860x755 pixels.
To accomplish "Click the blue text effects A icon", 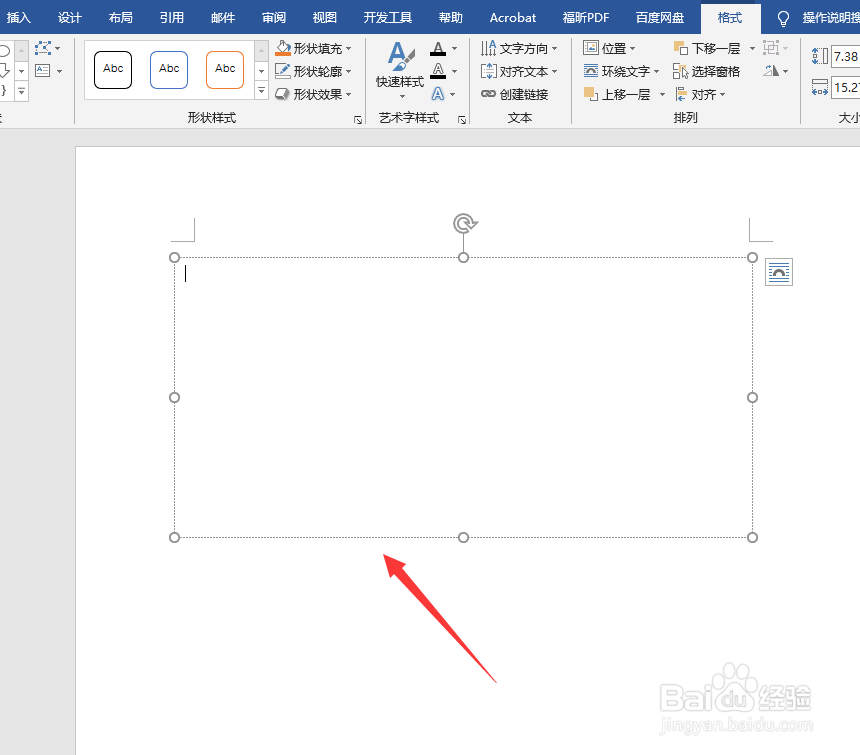I will (438, 94).
